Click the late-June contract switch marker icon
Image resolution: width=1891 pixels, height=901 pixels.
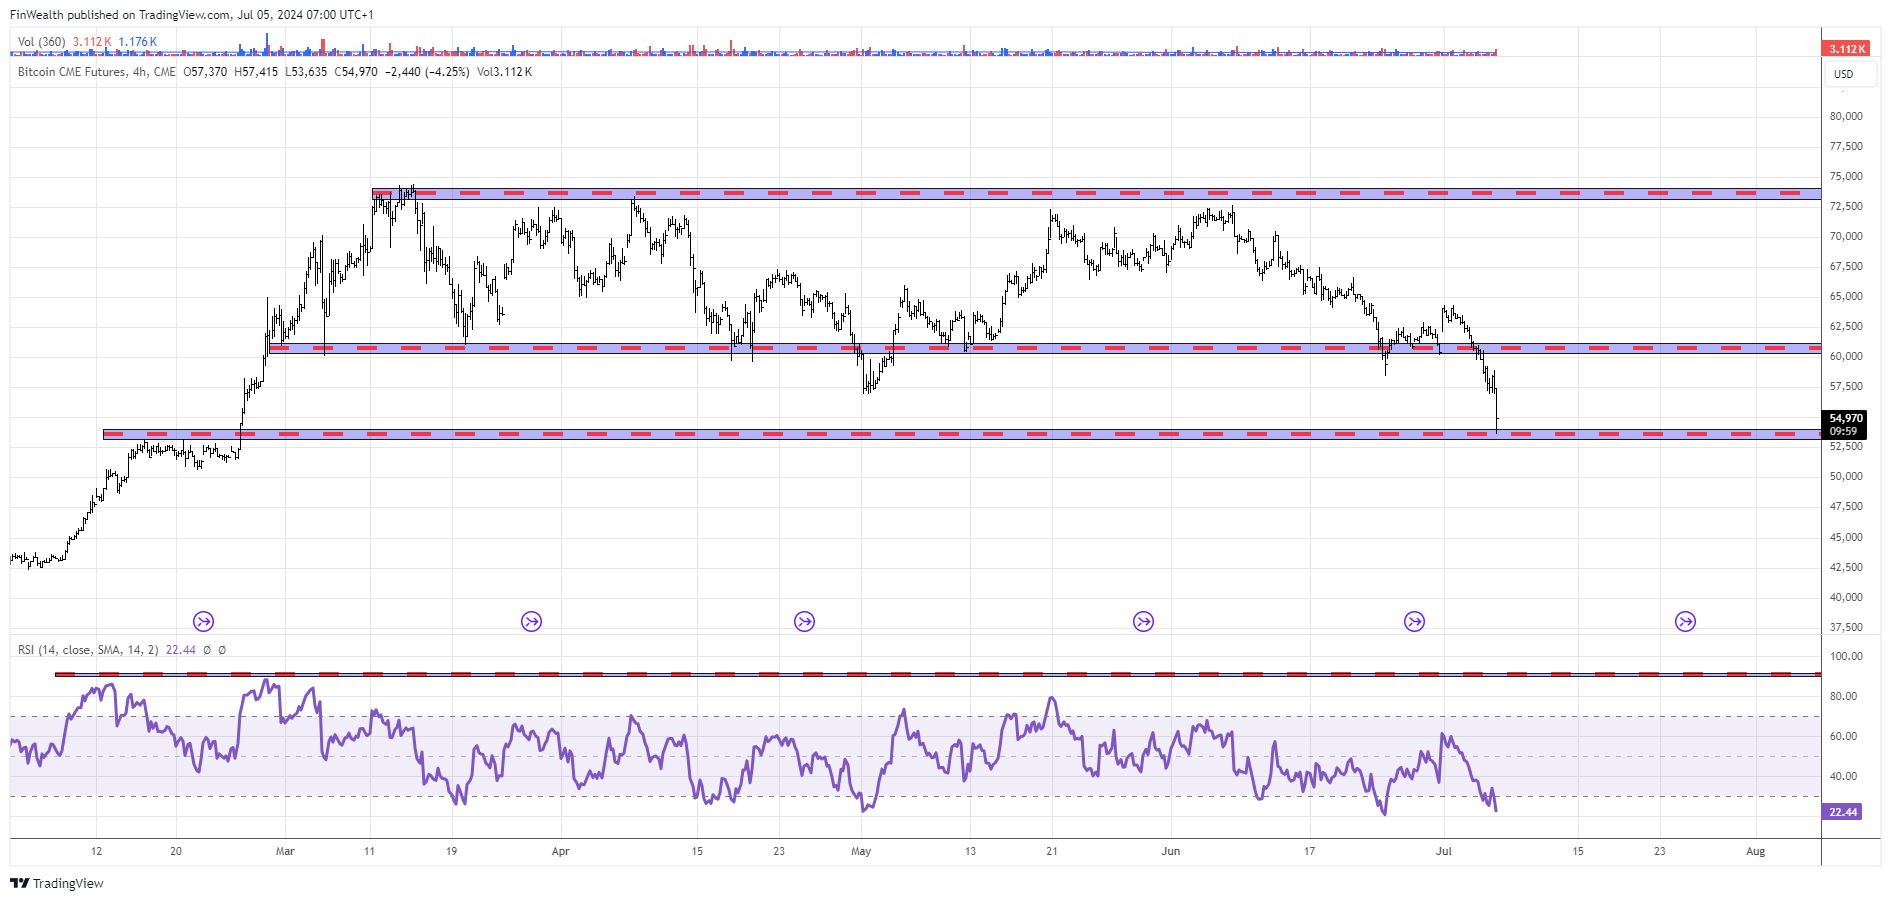click(1414, 622)
